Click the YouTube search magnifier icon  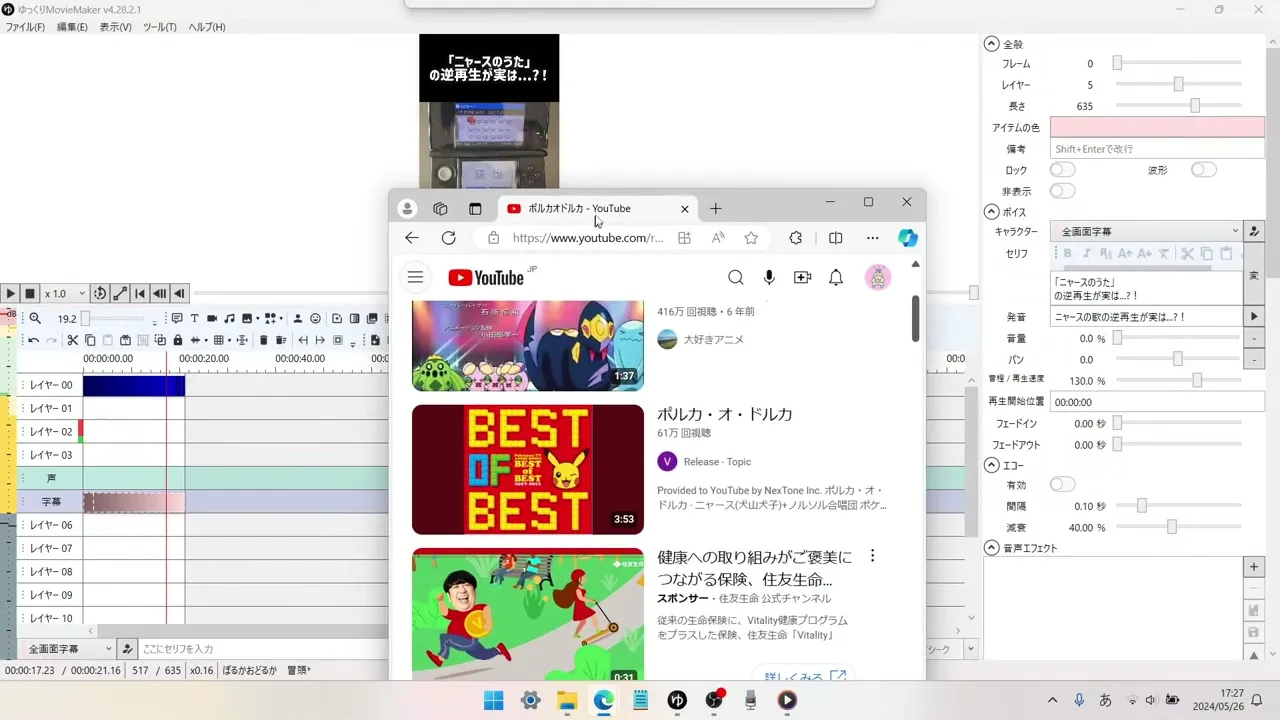[x=736, y=278]
